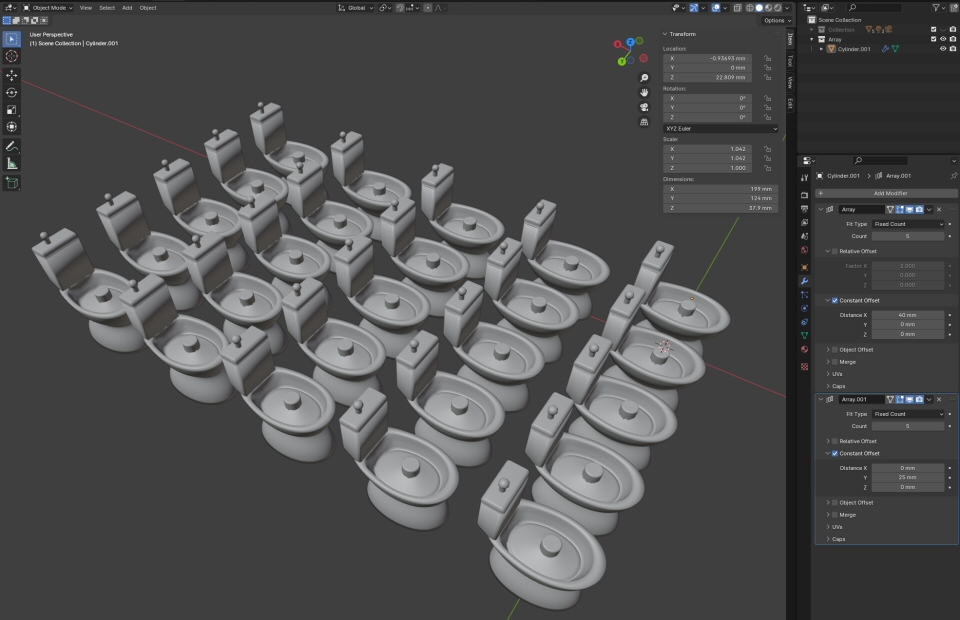Screen dimensions: 960x620
Task: Toggle perspective/orthographic grid icon
Action: 644,122
